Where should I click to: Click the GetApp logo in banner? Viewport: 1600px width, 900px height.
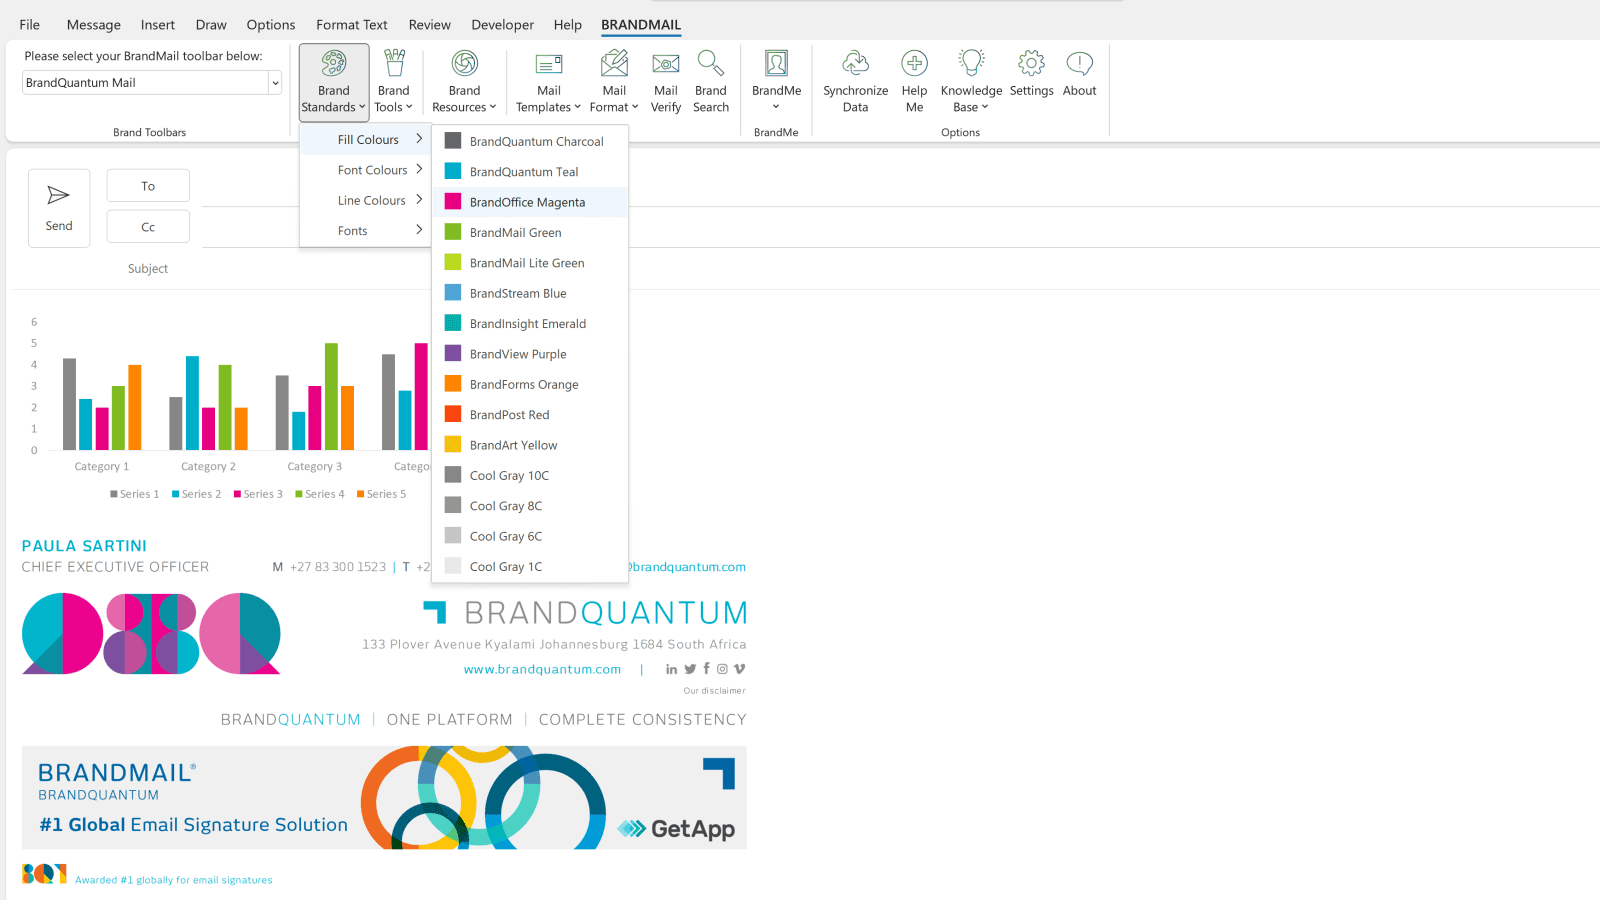tap(676, 829)
